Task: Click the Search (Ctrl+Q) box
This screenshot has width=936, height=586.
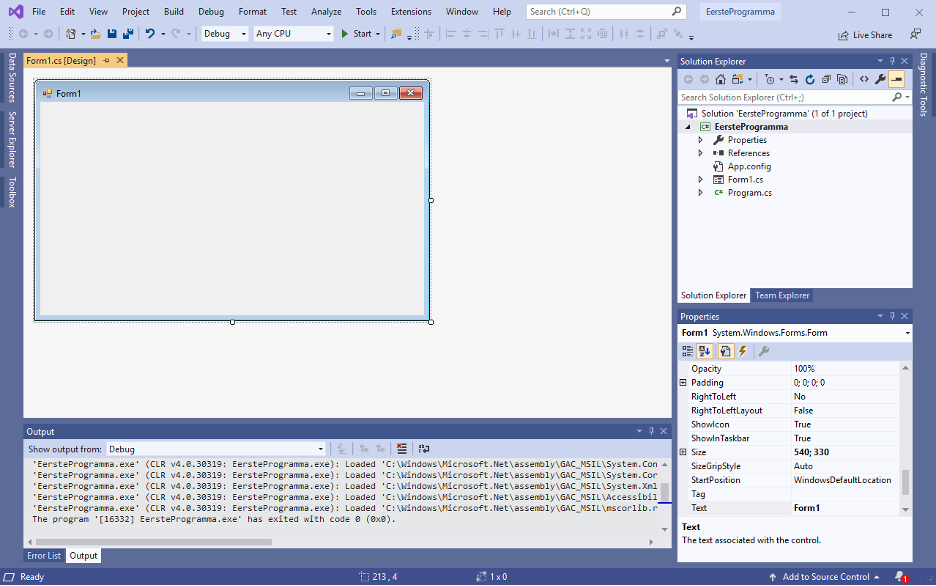Action: coord(606,11)
